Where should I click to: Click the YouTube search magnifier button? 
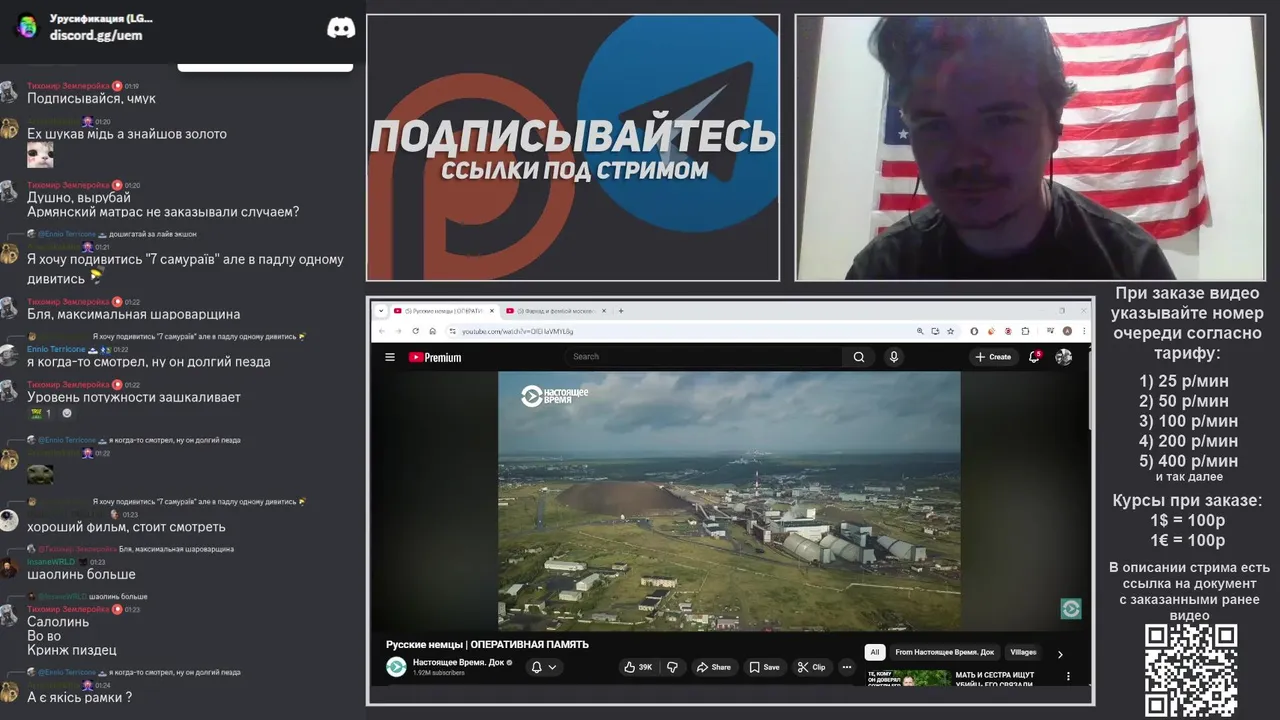coord(858,357)
